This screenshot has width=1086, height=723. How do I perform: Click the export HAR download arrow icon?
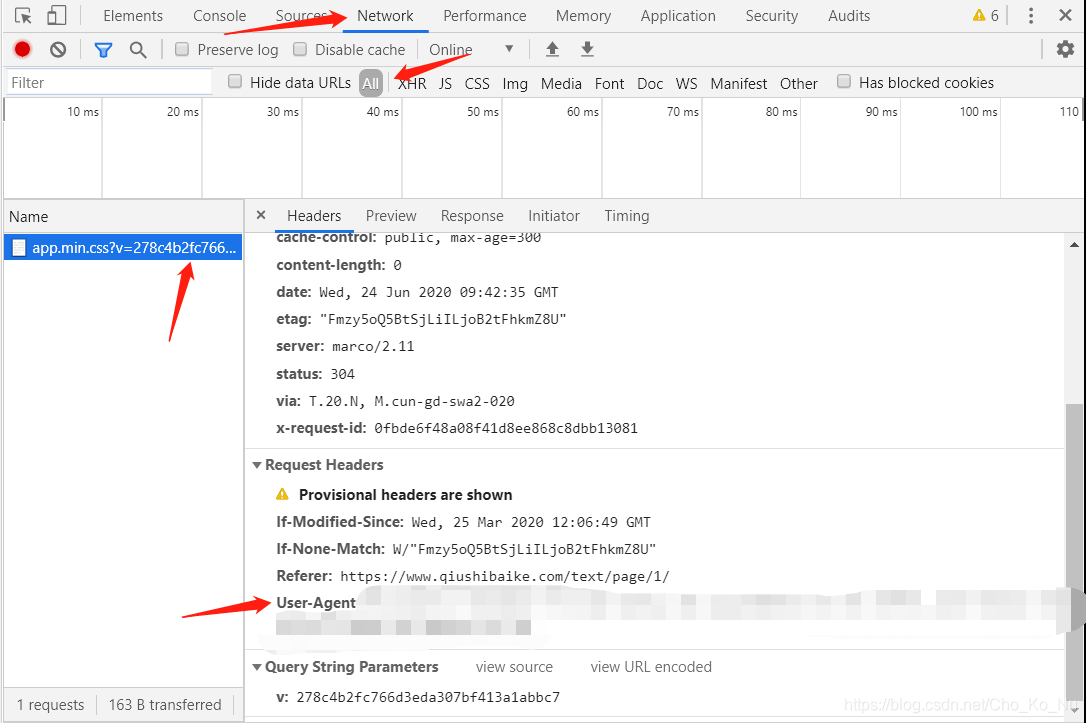(x=587, y=49)
